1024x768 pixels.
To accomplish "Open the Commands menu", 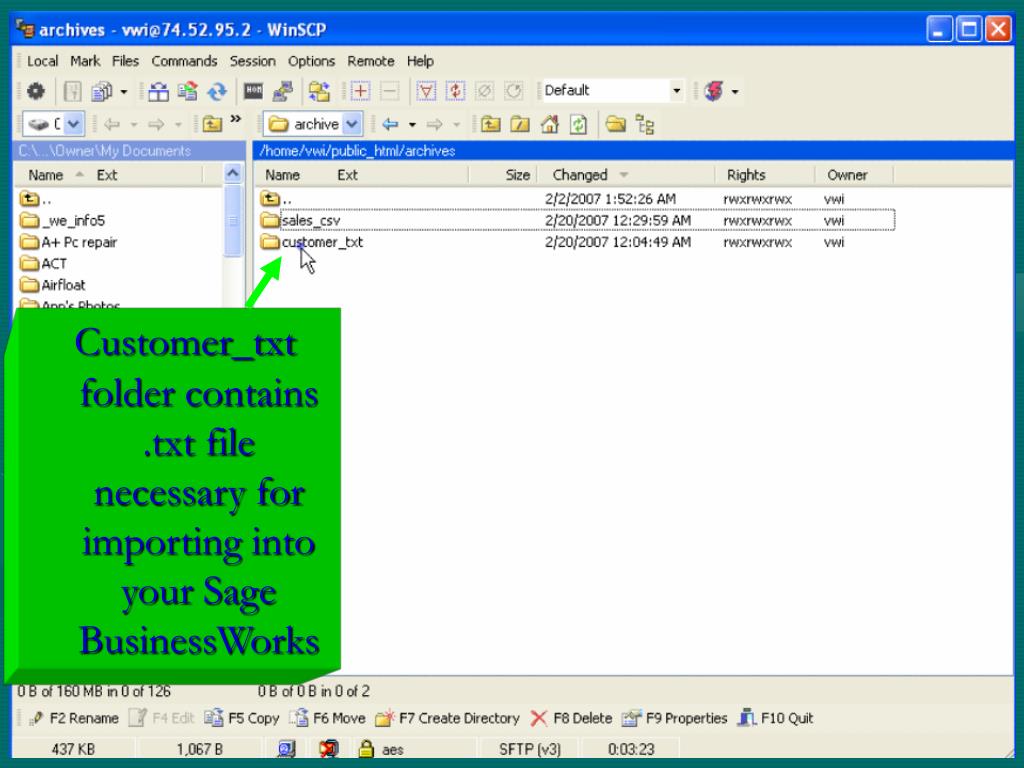I will [x=184, y=61].
